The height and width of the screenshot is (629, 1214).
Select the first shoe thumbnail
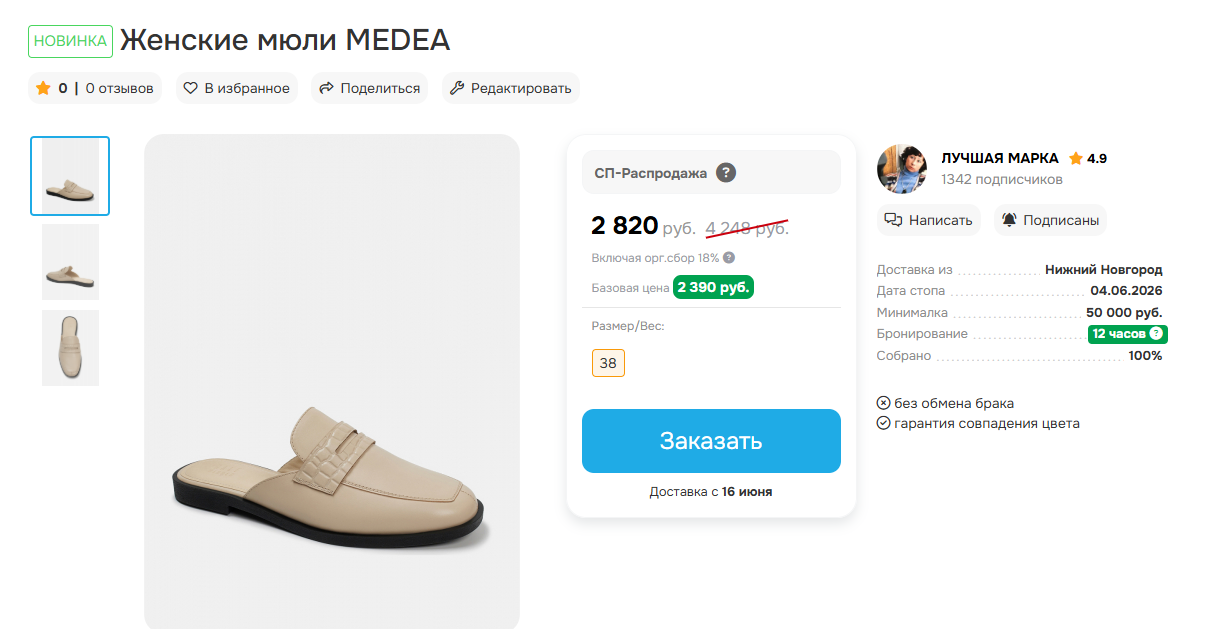coord(70,176)
